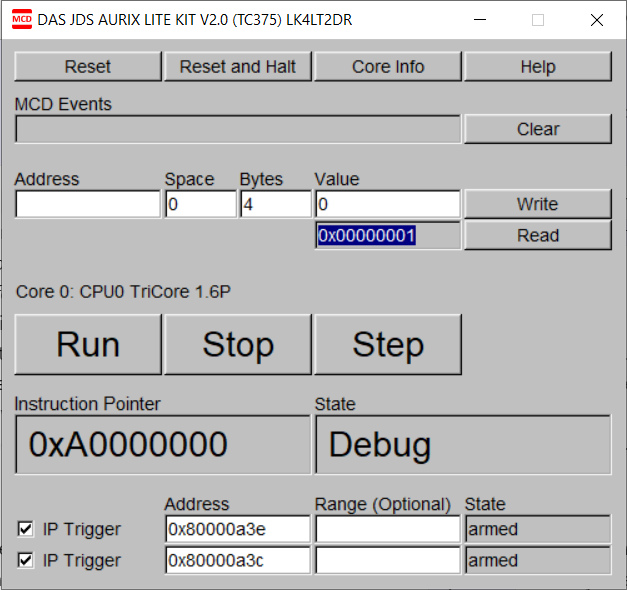Open Help
This screenshot has width=627, height=590.
pyautogui.click(x=538, y=66)
